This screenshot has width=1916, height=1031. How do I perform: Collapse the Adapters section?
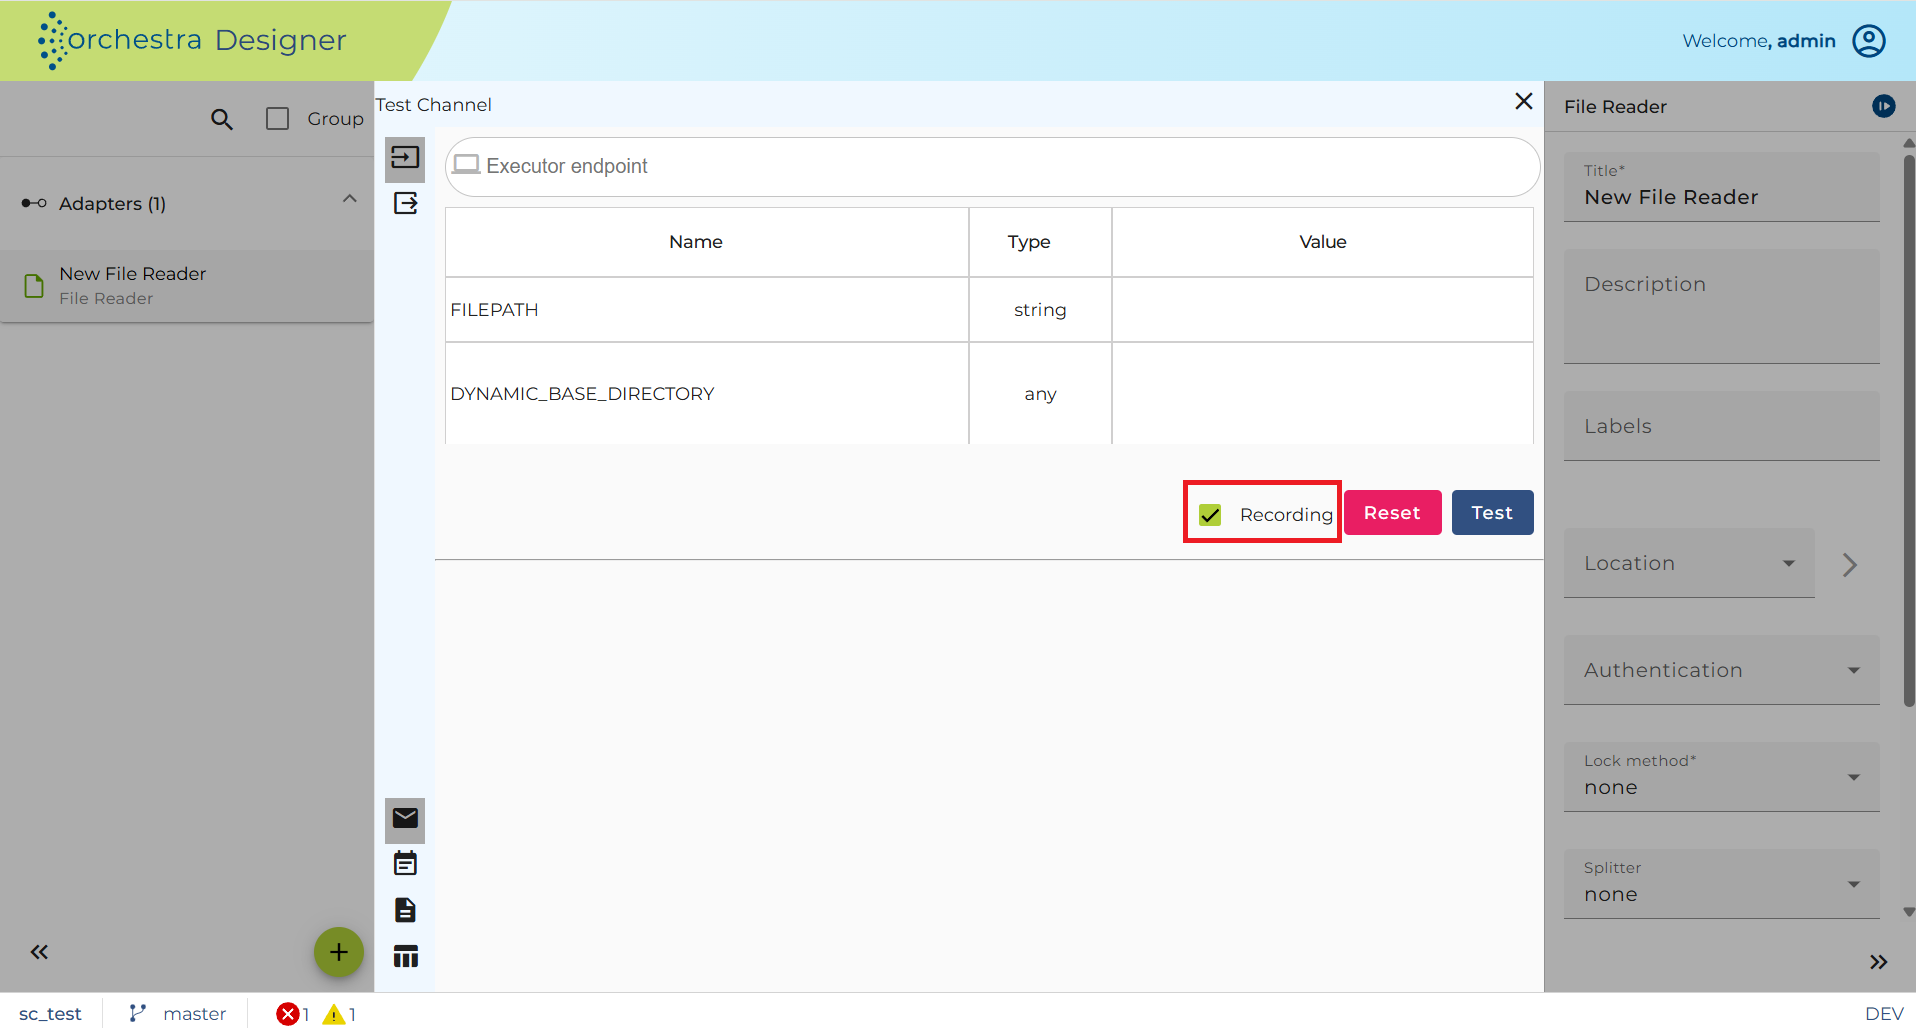tap(350, 199)
